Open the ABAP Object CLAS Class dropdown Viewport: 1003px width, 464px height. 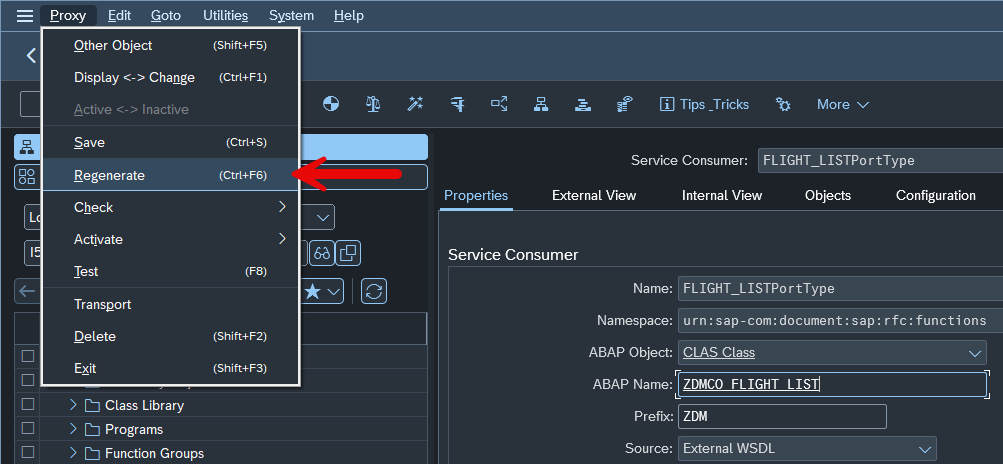coord(832,352)
